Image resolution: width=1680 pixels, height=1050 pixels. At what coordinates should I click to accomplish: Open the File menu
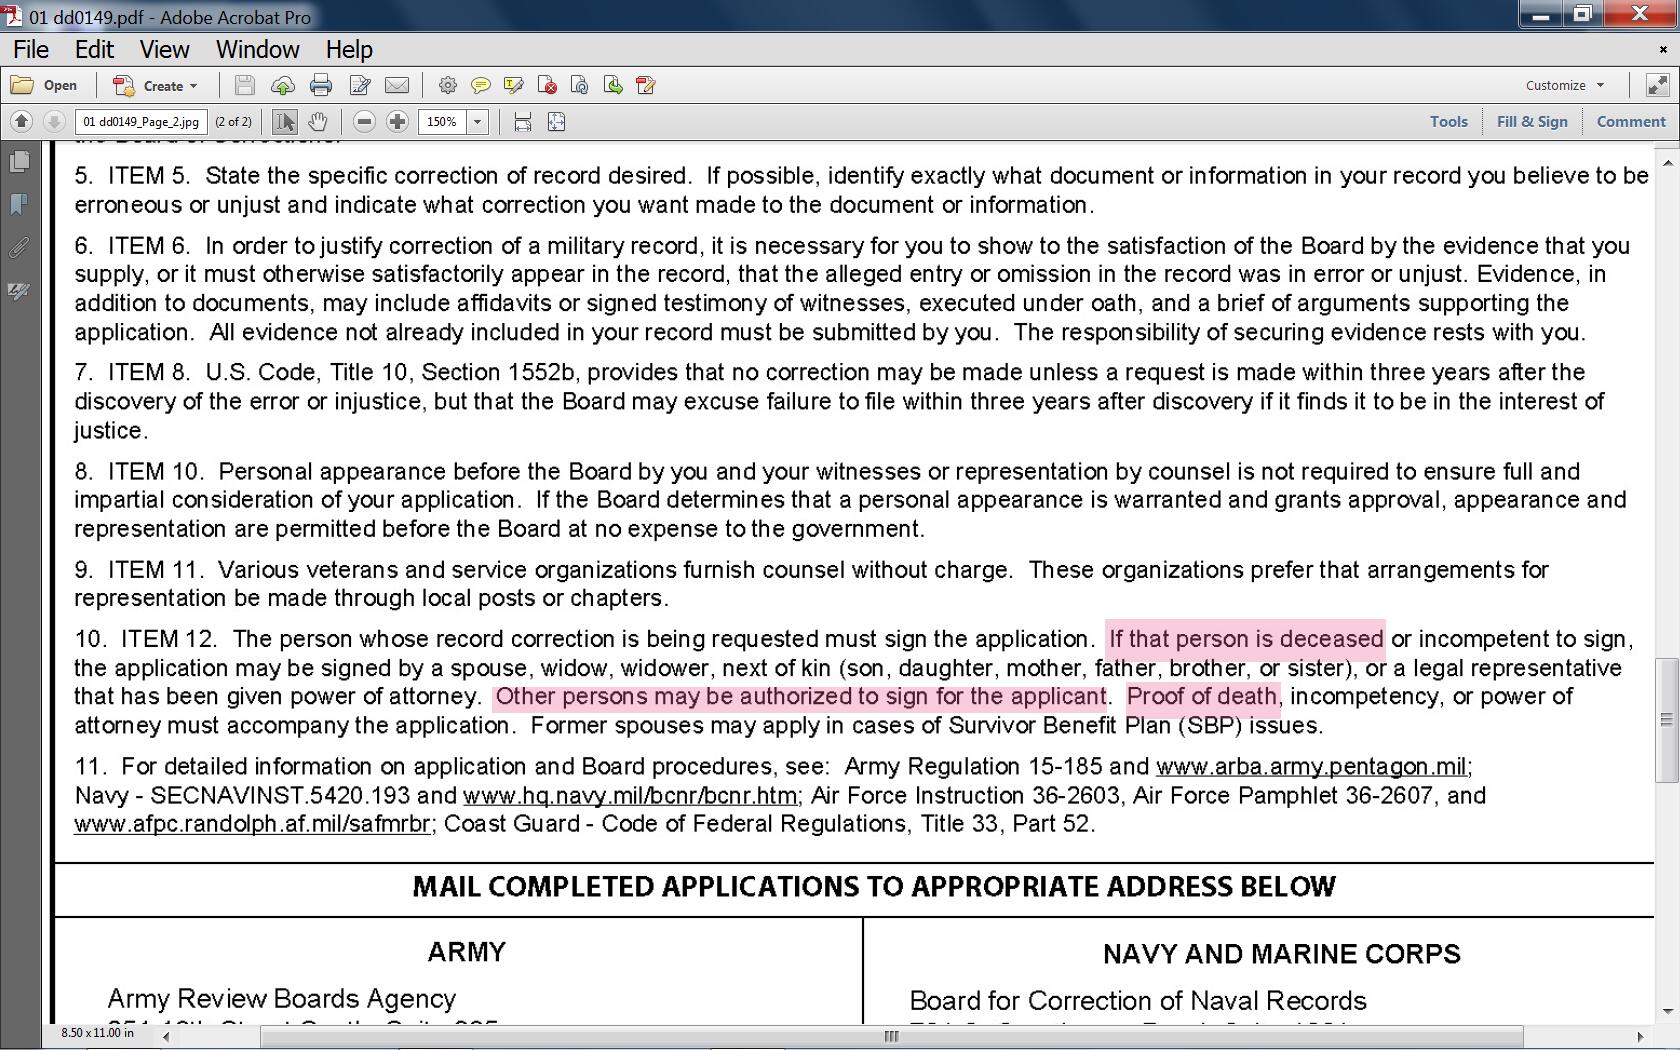click(31, 50)
